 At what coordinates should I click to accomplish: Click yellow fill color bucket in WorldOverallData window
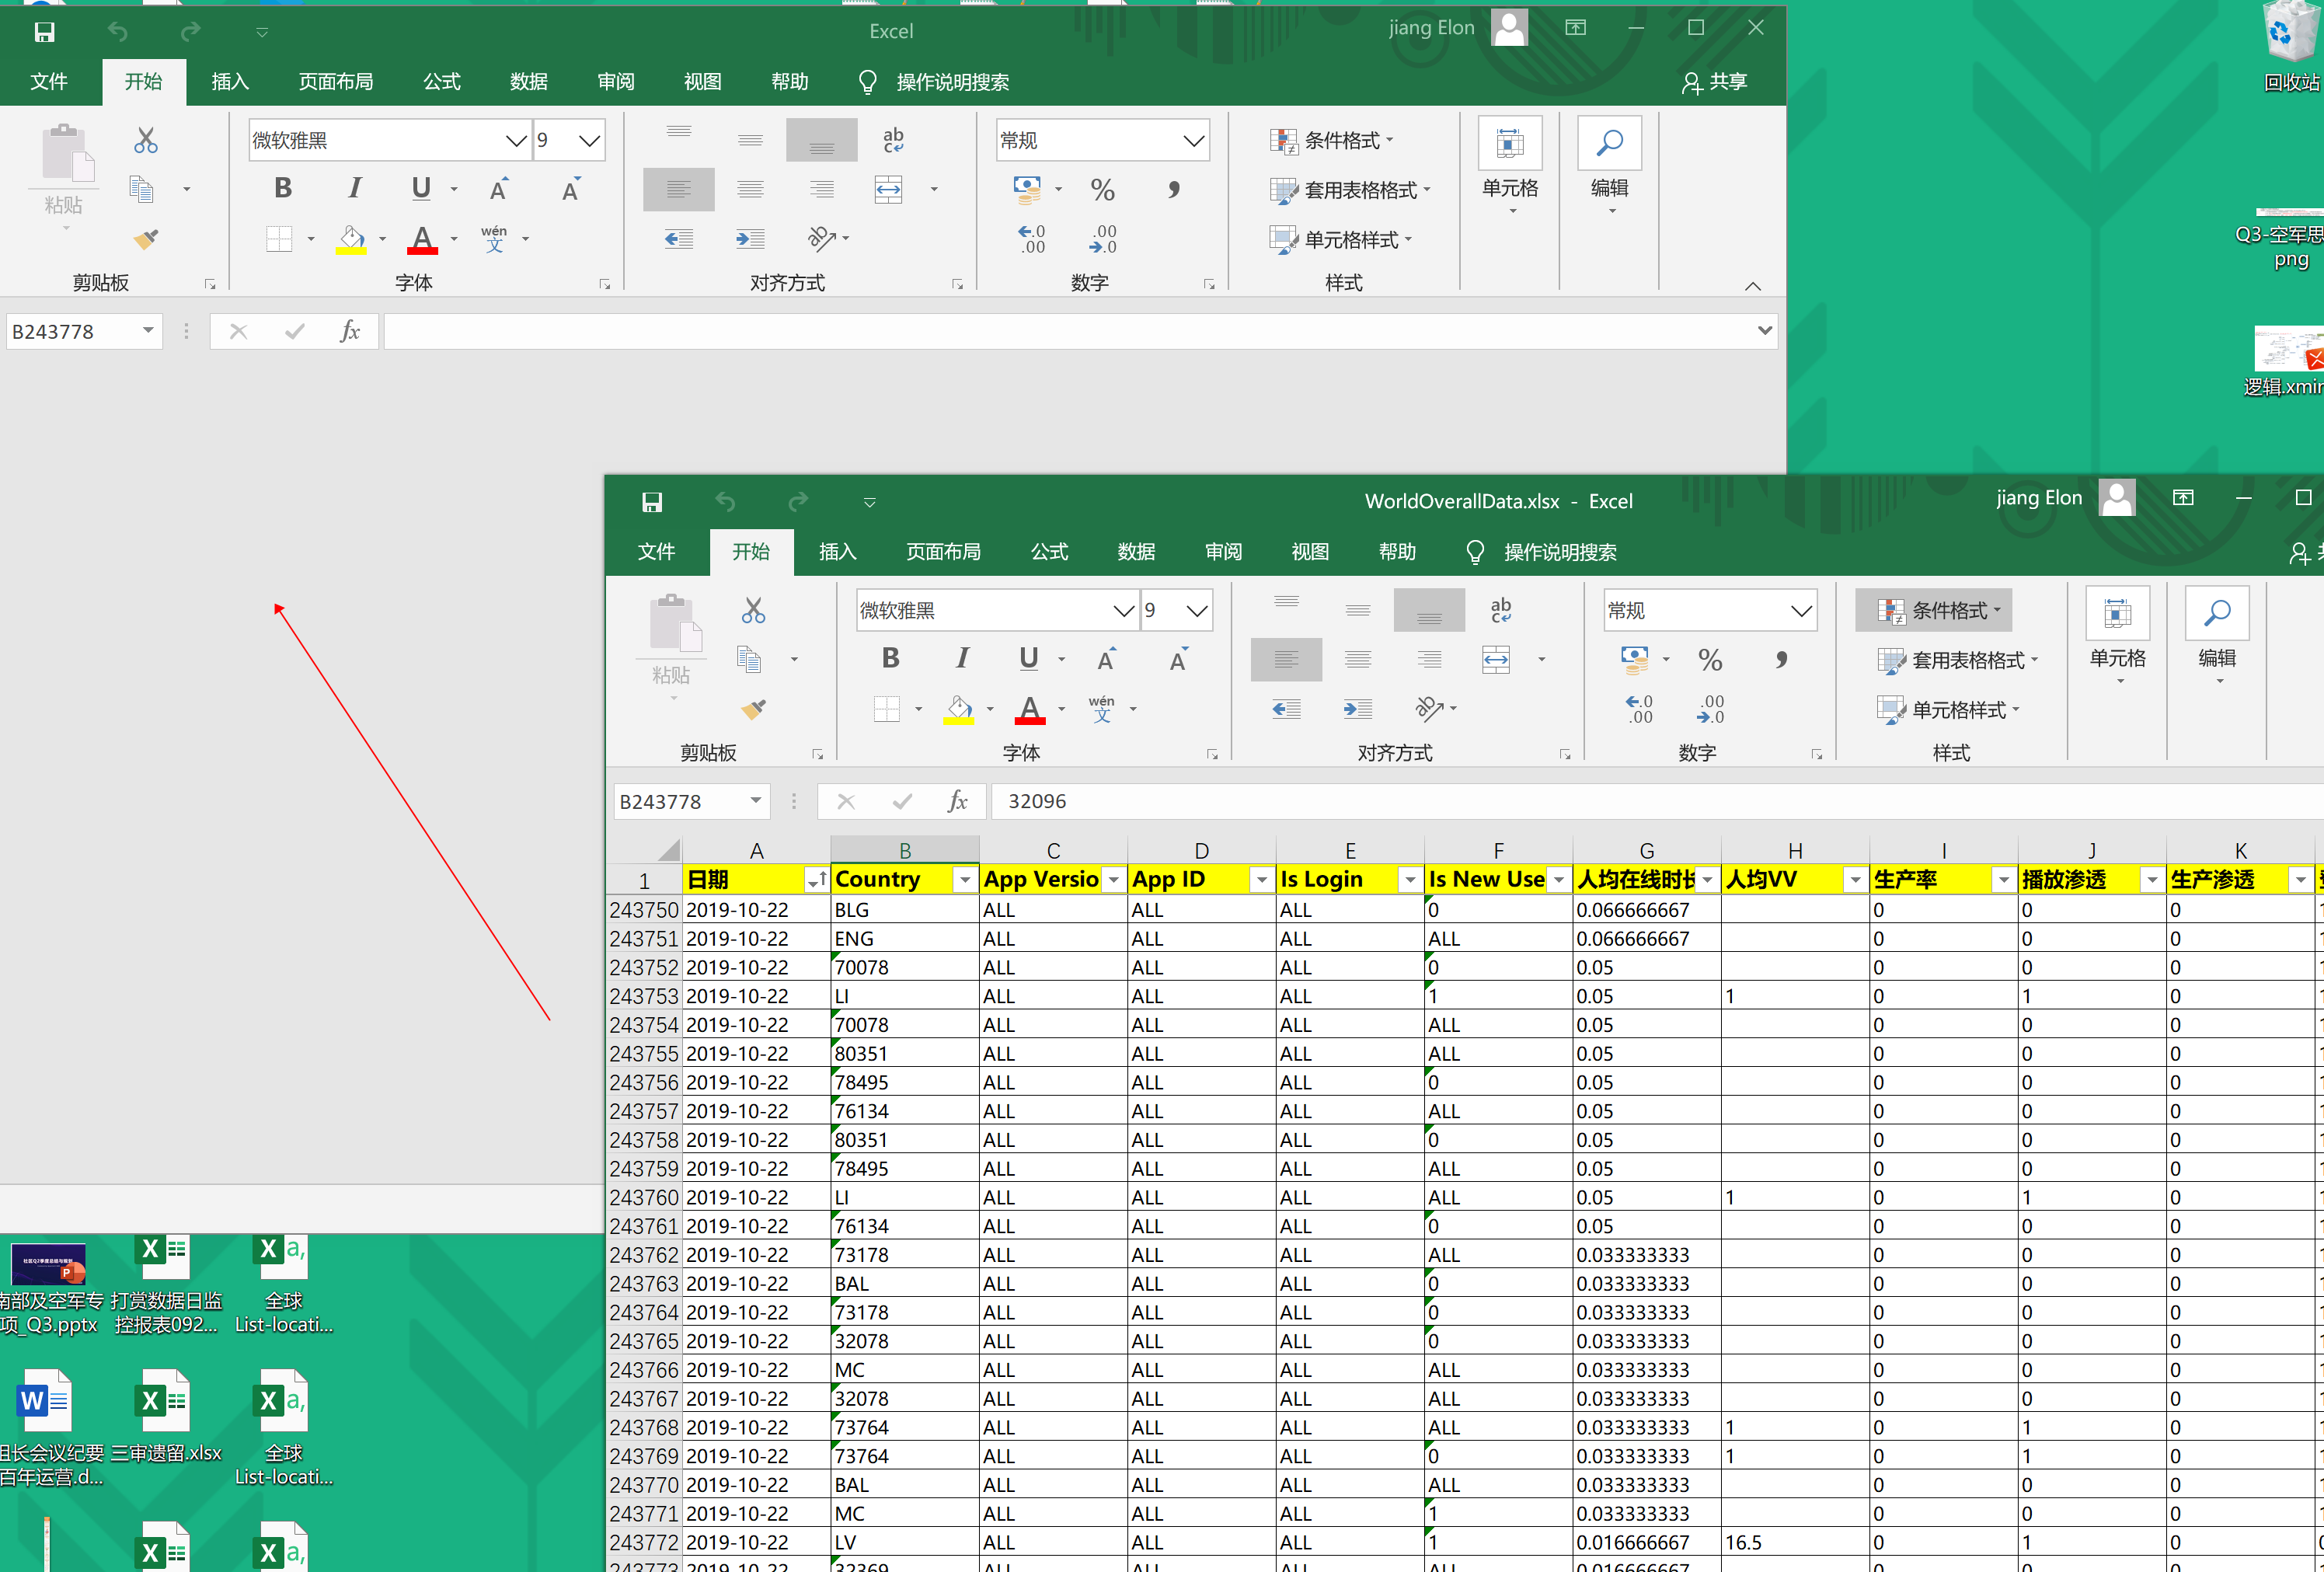(x=958, y=709)
